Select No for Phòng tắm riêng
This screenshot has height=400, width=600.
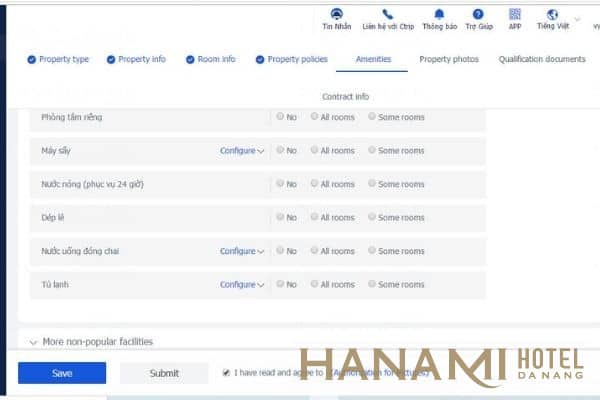(280, 116)
